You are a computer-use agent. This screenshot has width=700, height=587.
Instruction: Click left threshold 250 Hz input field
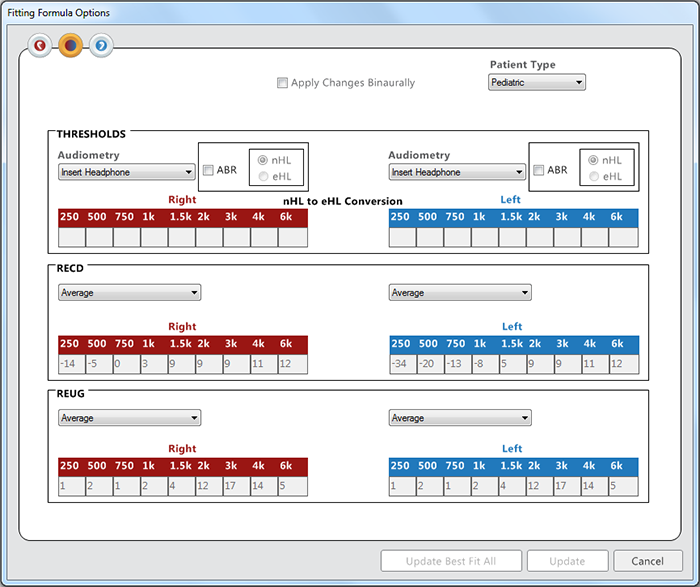pos(402,237)
